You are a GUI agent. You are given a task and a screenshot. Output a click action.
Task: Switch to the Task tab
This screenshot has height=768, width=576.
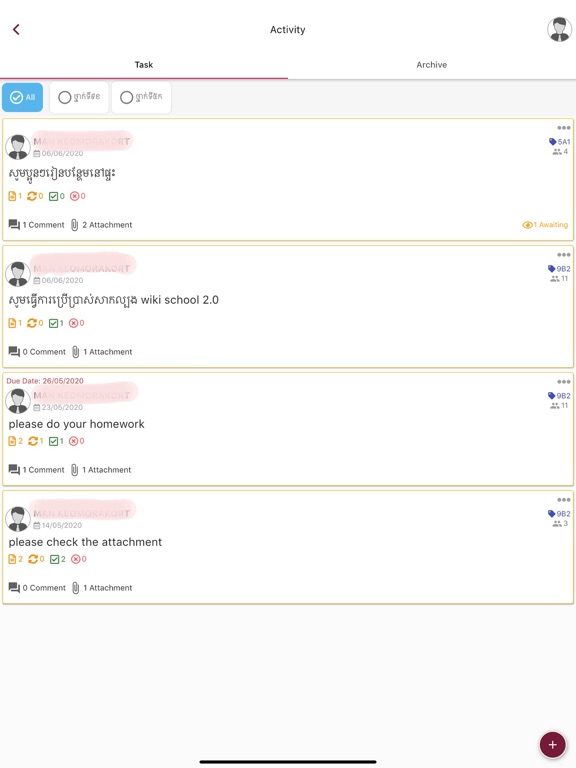144,65
